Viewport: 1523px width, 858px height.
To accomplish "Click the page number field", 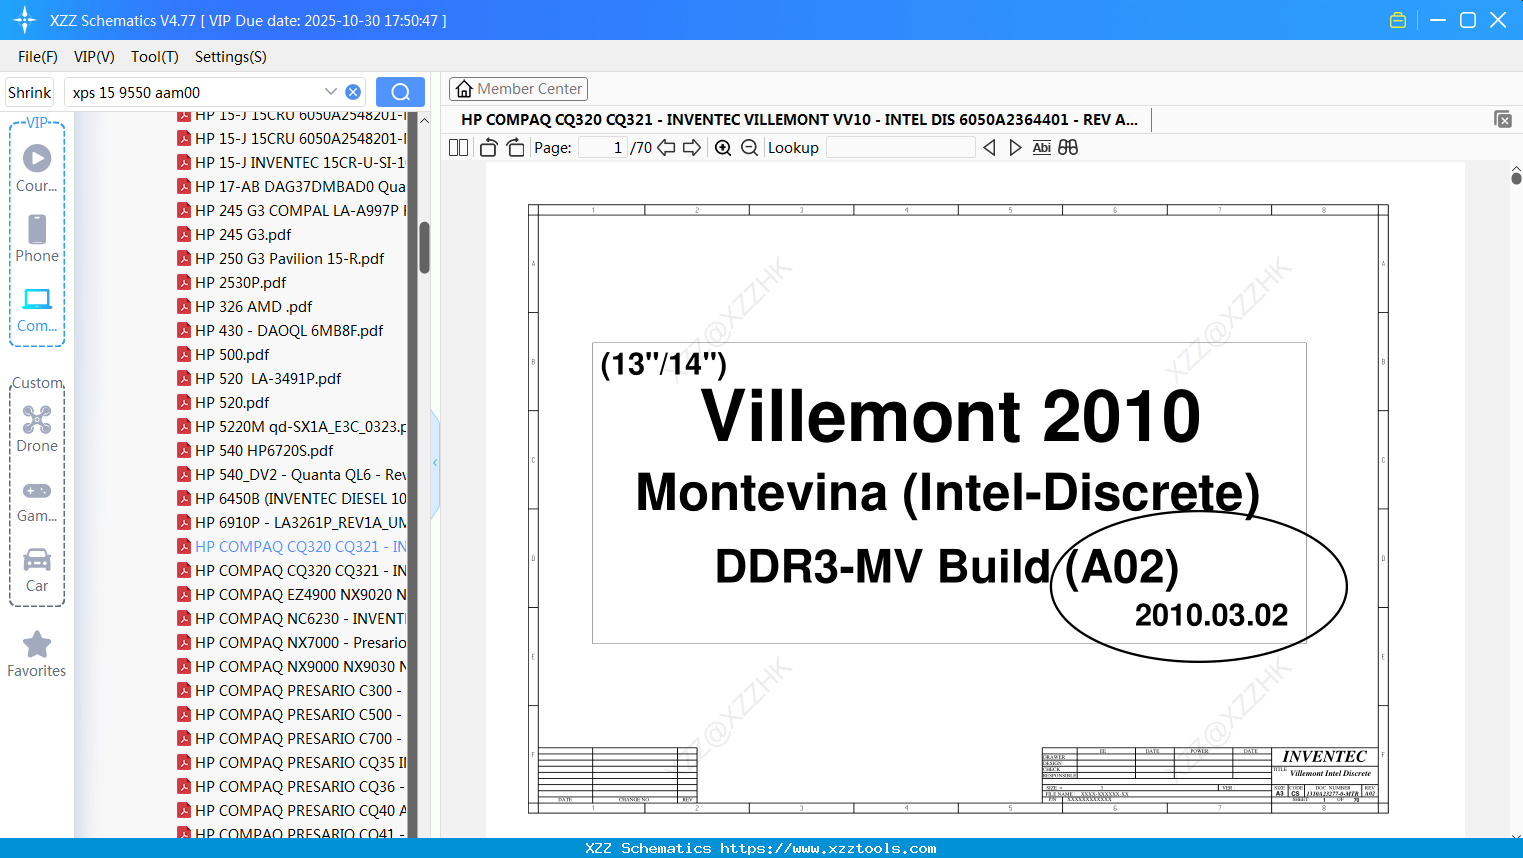I will pyautogui.click(x=602, y=148).
